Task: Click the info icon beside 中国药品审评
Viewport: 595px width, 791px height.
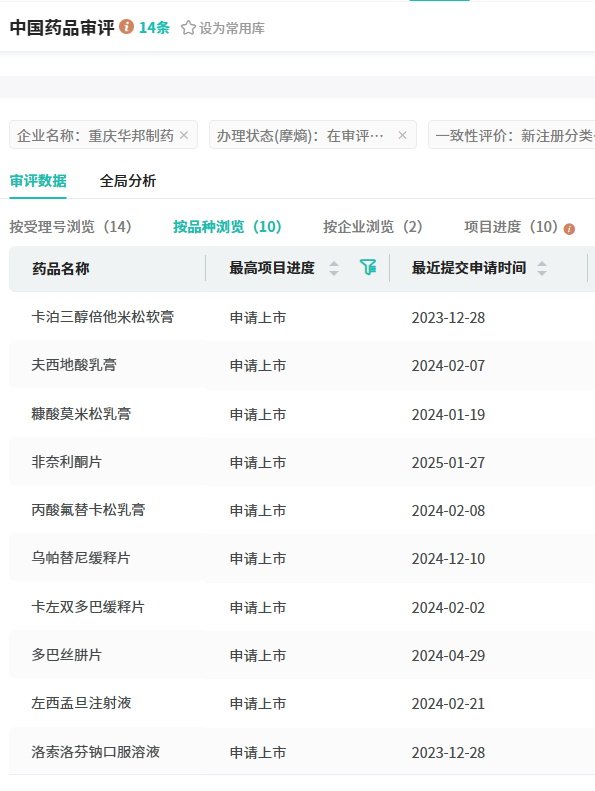Action: (126, 26)
